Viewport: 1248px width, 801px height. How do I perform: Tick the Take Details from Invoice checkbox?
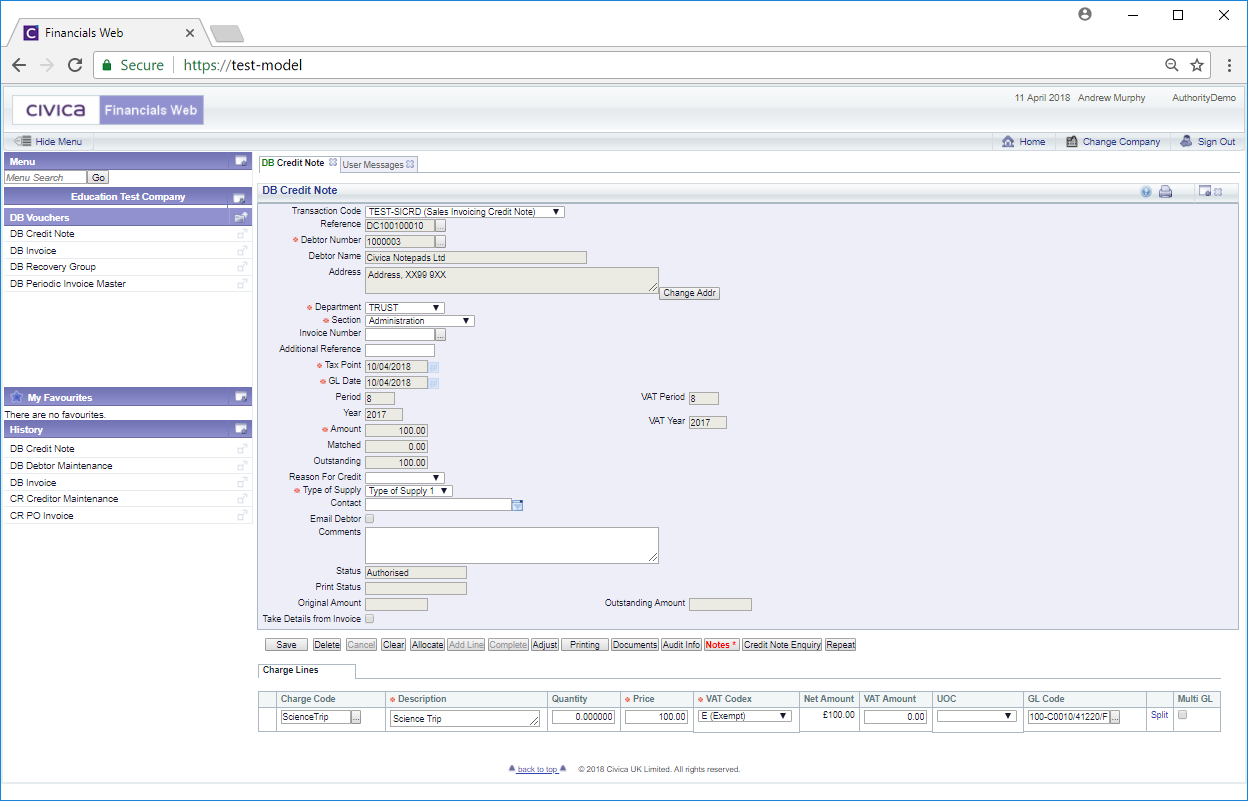pos(370,619)
